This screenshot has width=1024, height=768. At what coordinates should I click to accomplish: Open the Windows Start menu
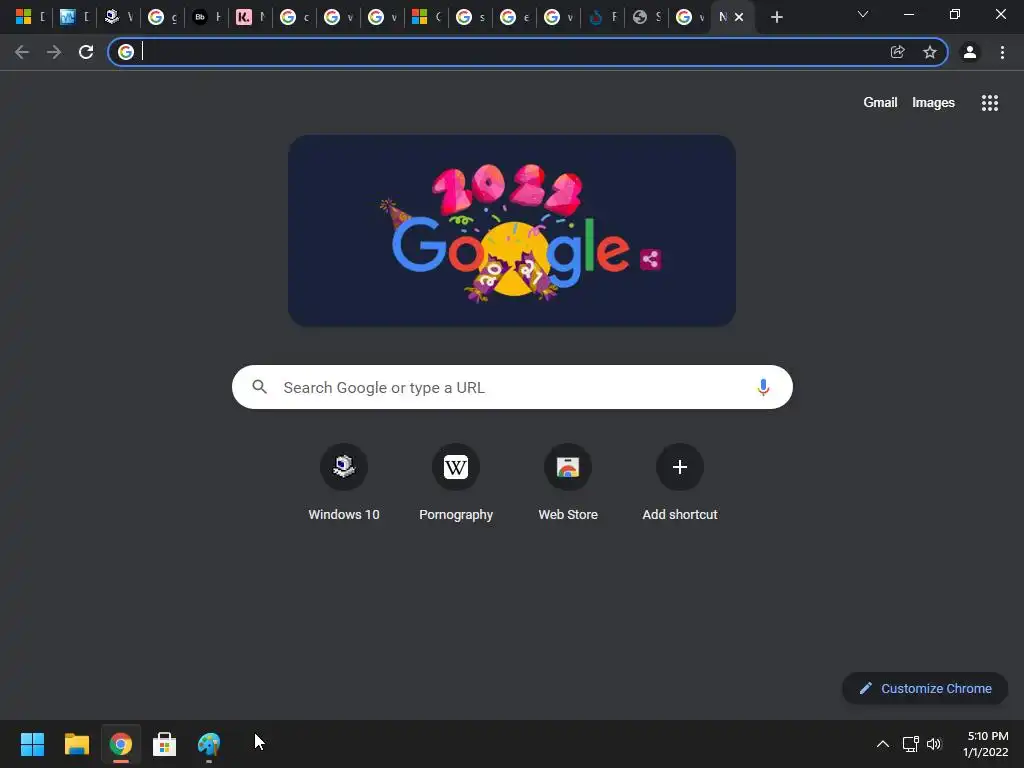(32, 744)
